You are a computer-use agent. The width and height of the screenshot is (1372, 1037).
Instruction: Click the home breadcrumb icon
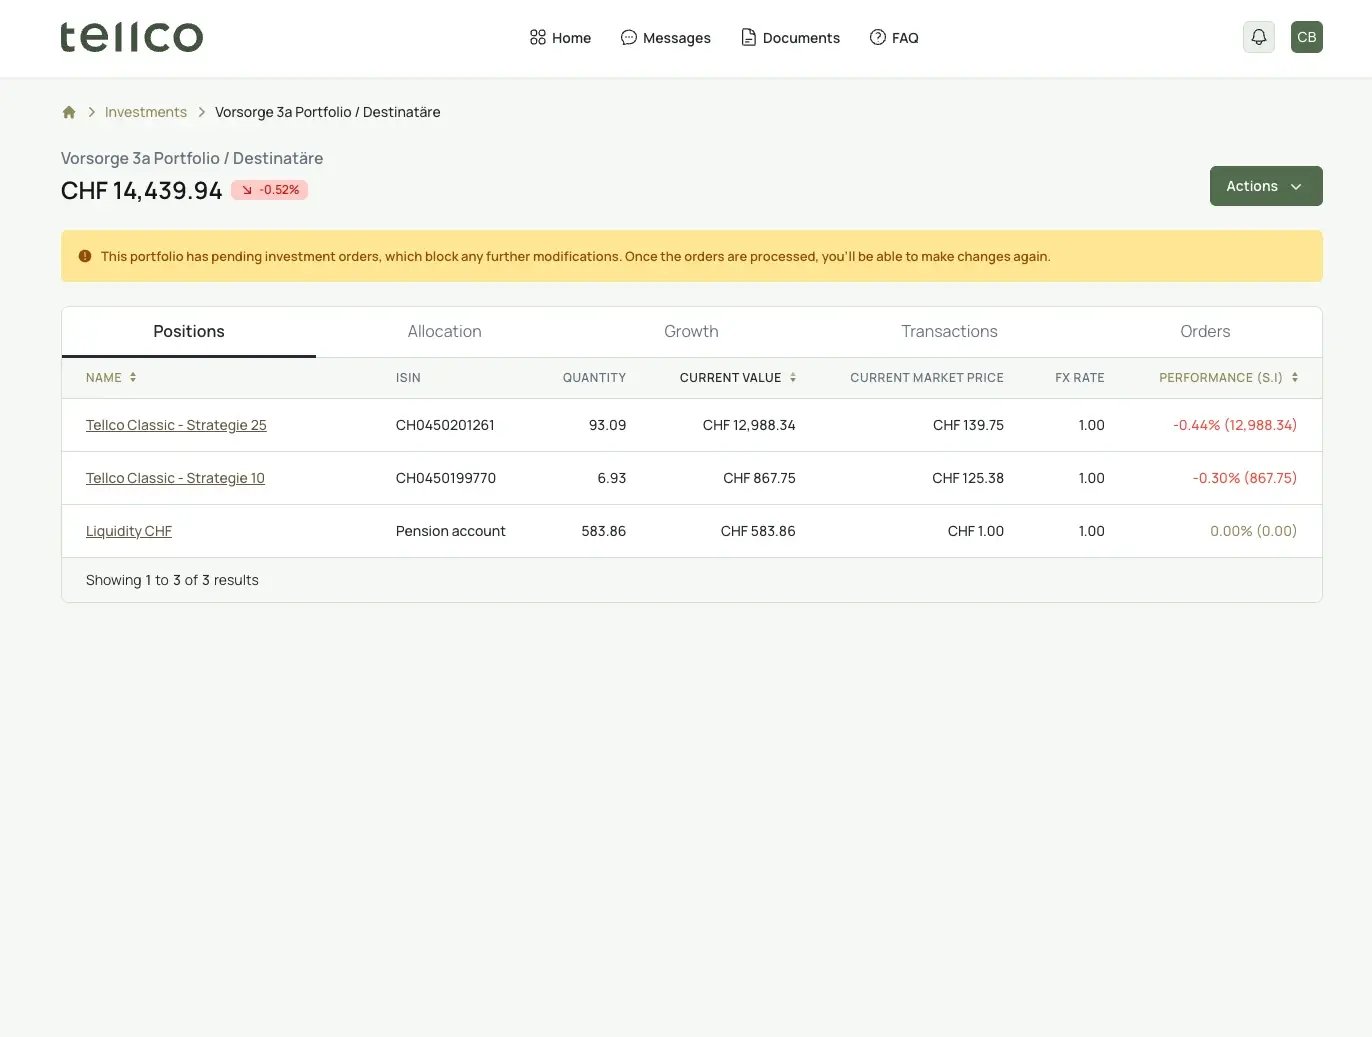[x=69, y=112]
